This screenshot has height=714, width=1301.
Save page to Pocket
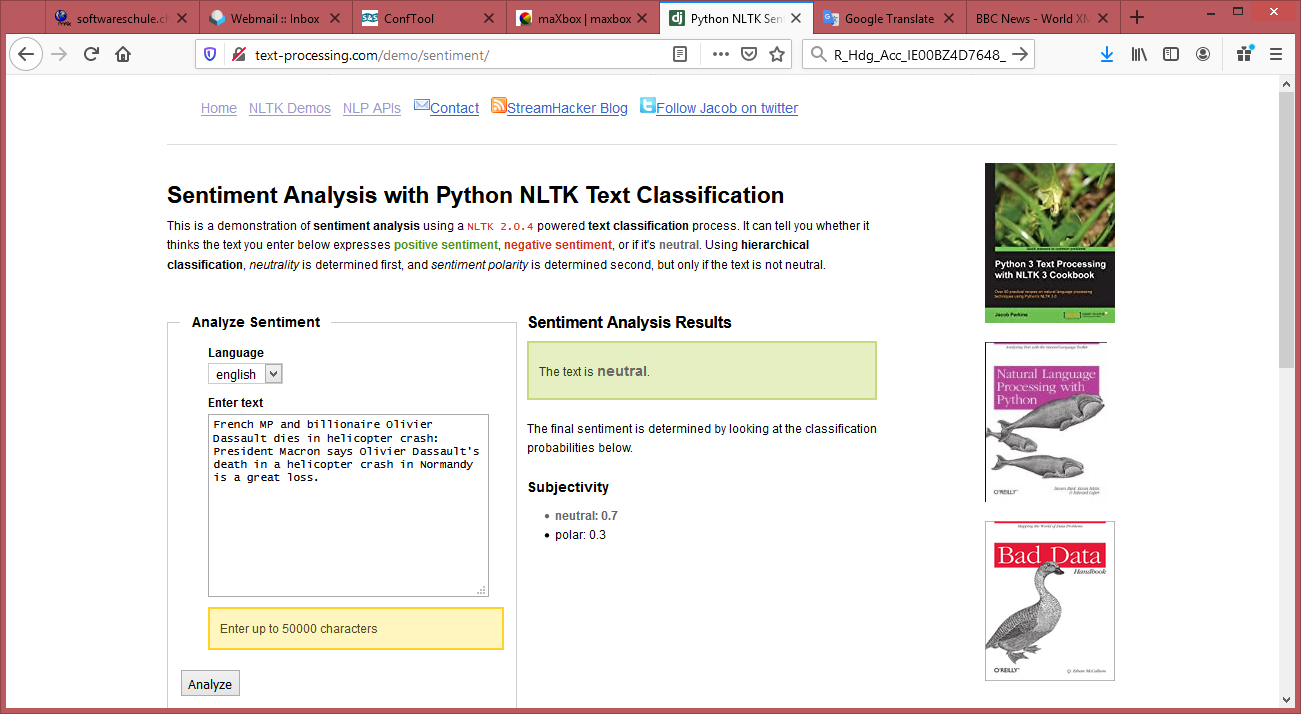coord(748,55)
